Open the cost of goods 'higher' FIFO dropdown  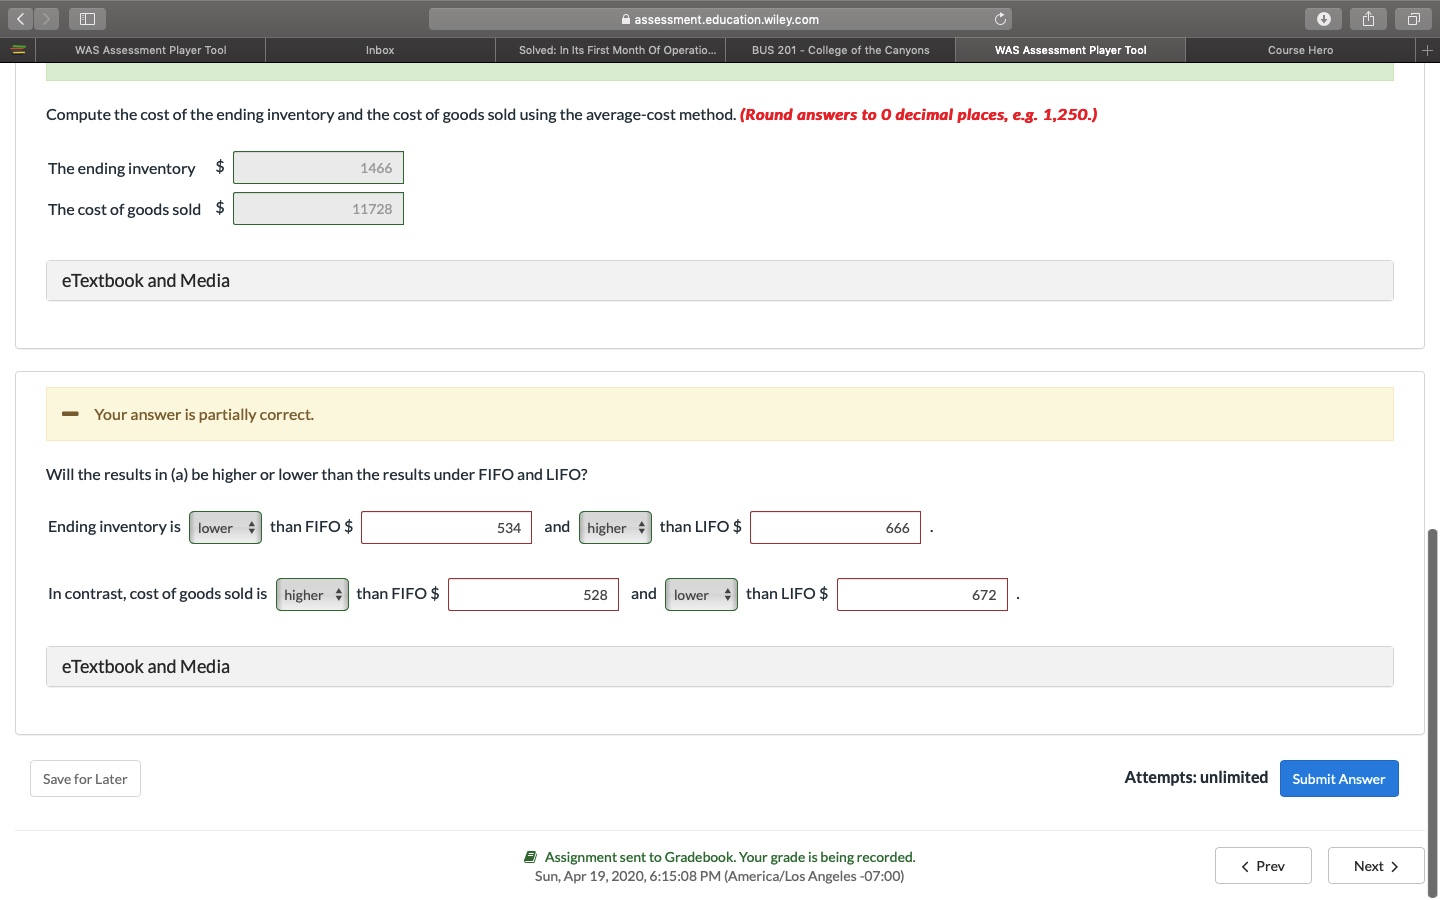tap(312, 595)
